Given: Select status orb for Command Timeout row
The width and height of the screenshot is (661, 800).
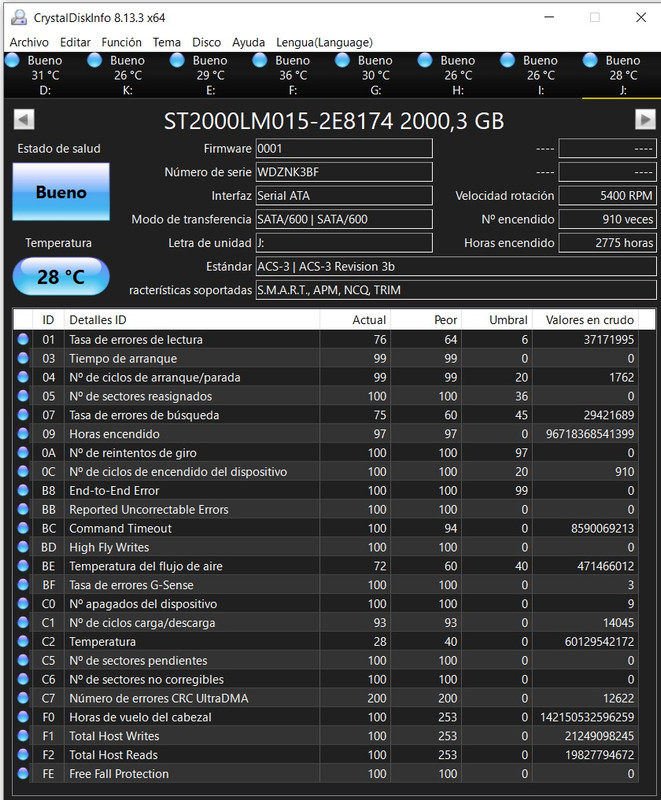Looking at the screenshot, I should pyautogui.click(x=23, y=528).
